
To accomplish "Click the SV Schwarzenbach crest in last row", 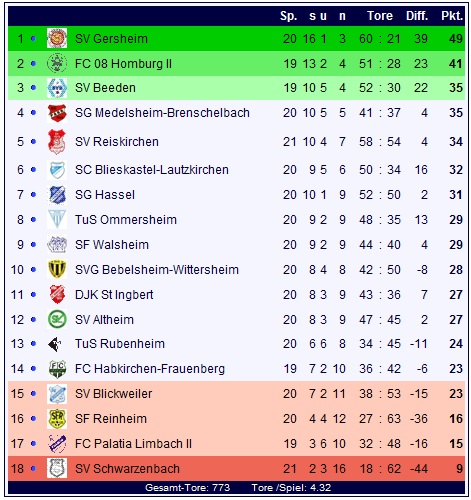I will point(57,468).
